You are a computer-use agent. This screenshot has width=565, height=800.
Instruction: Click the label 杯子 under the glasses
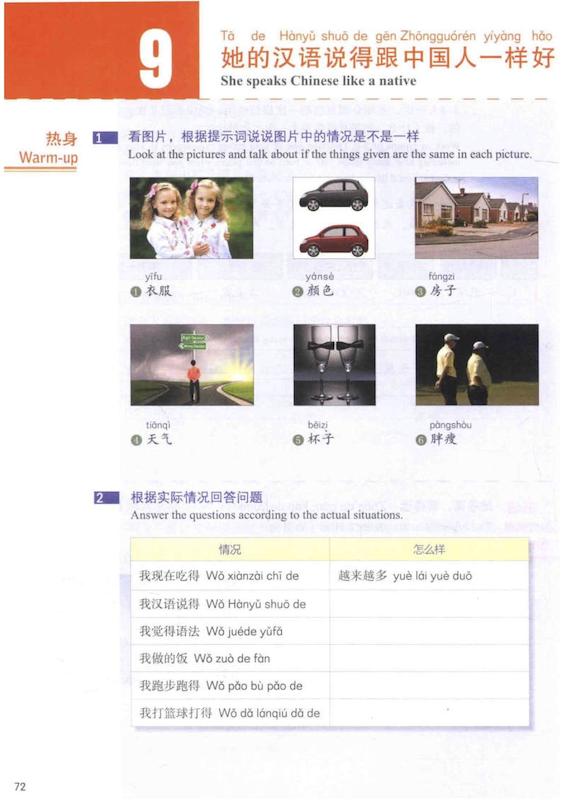[321, 439]
